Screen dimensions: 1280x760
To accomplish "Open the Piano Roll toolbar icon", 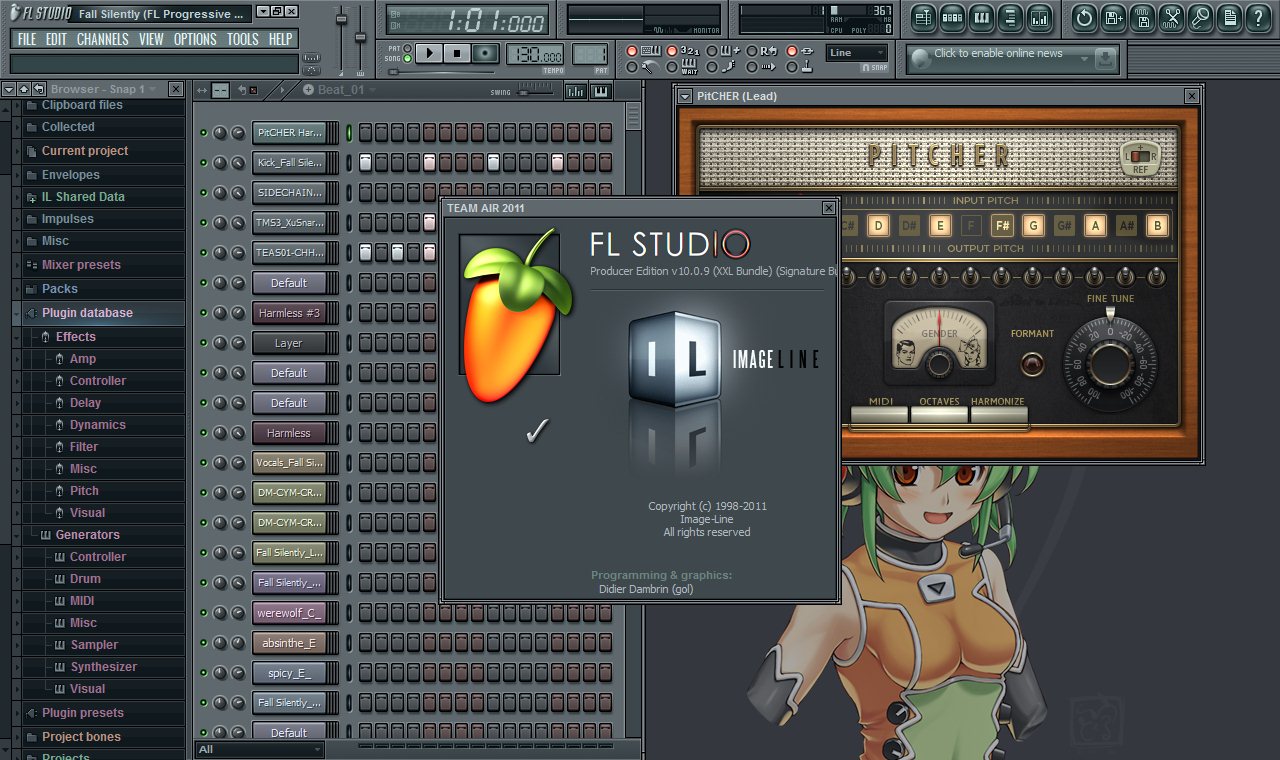I will pos(981,17).
